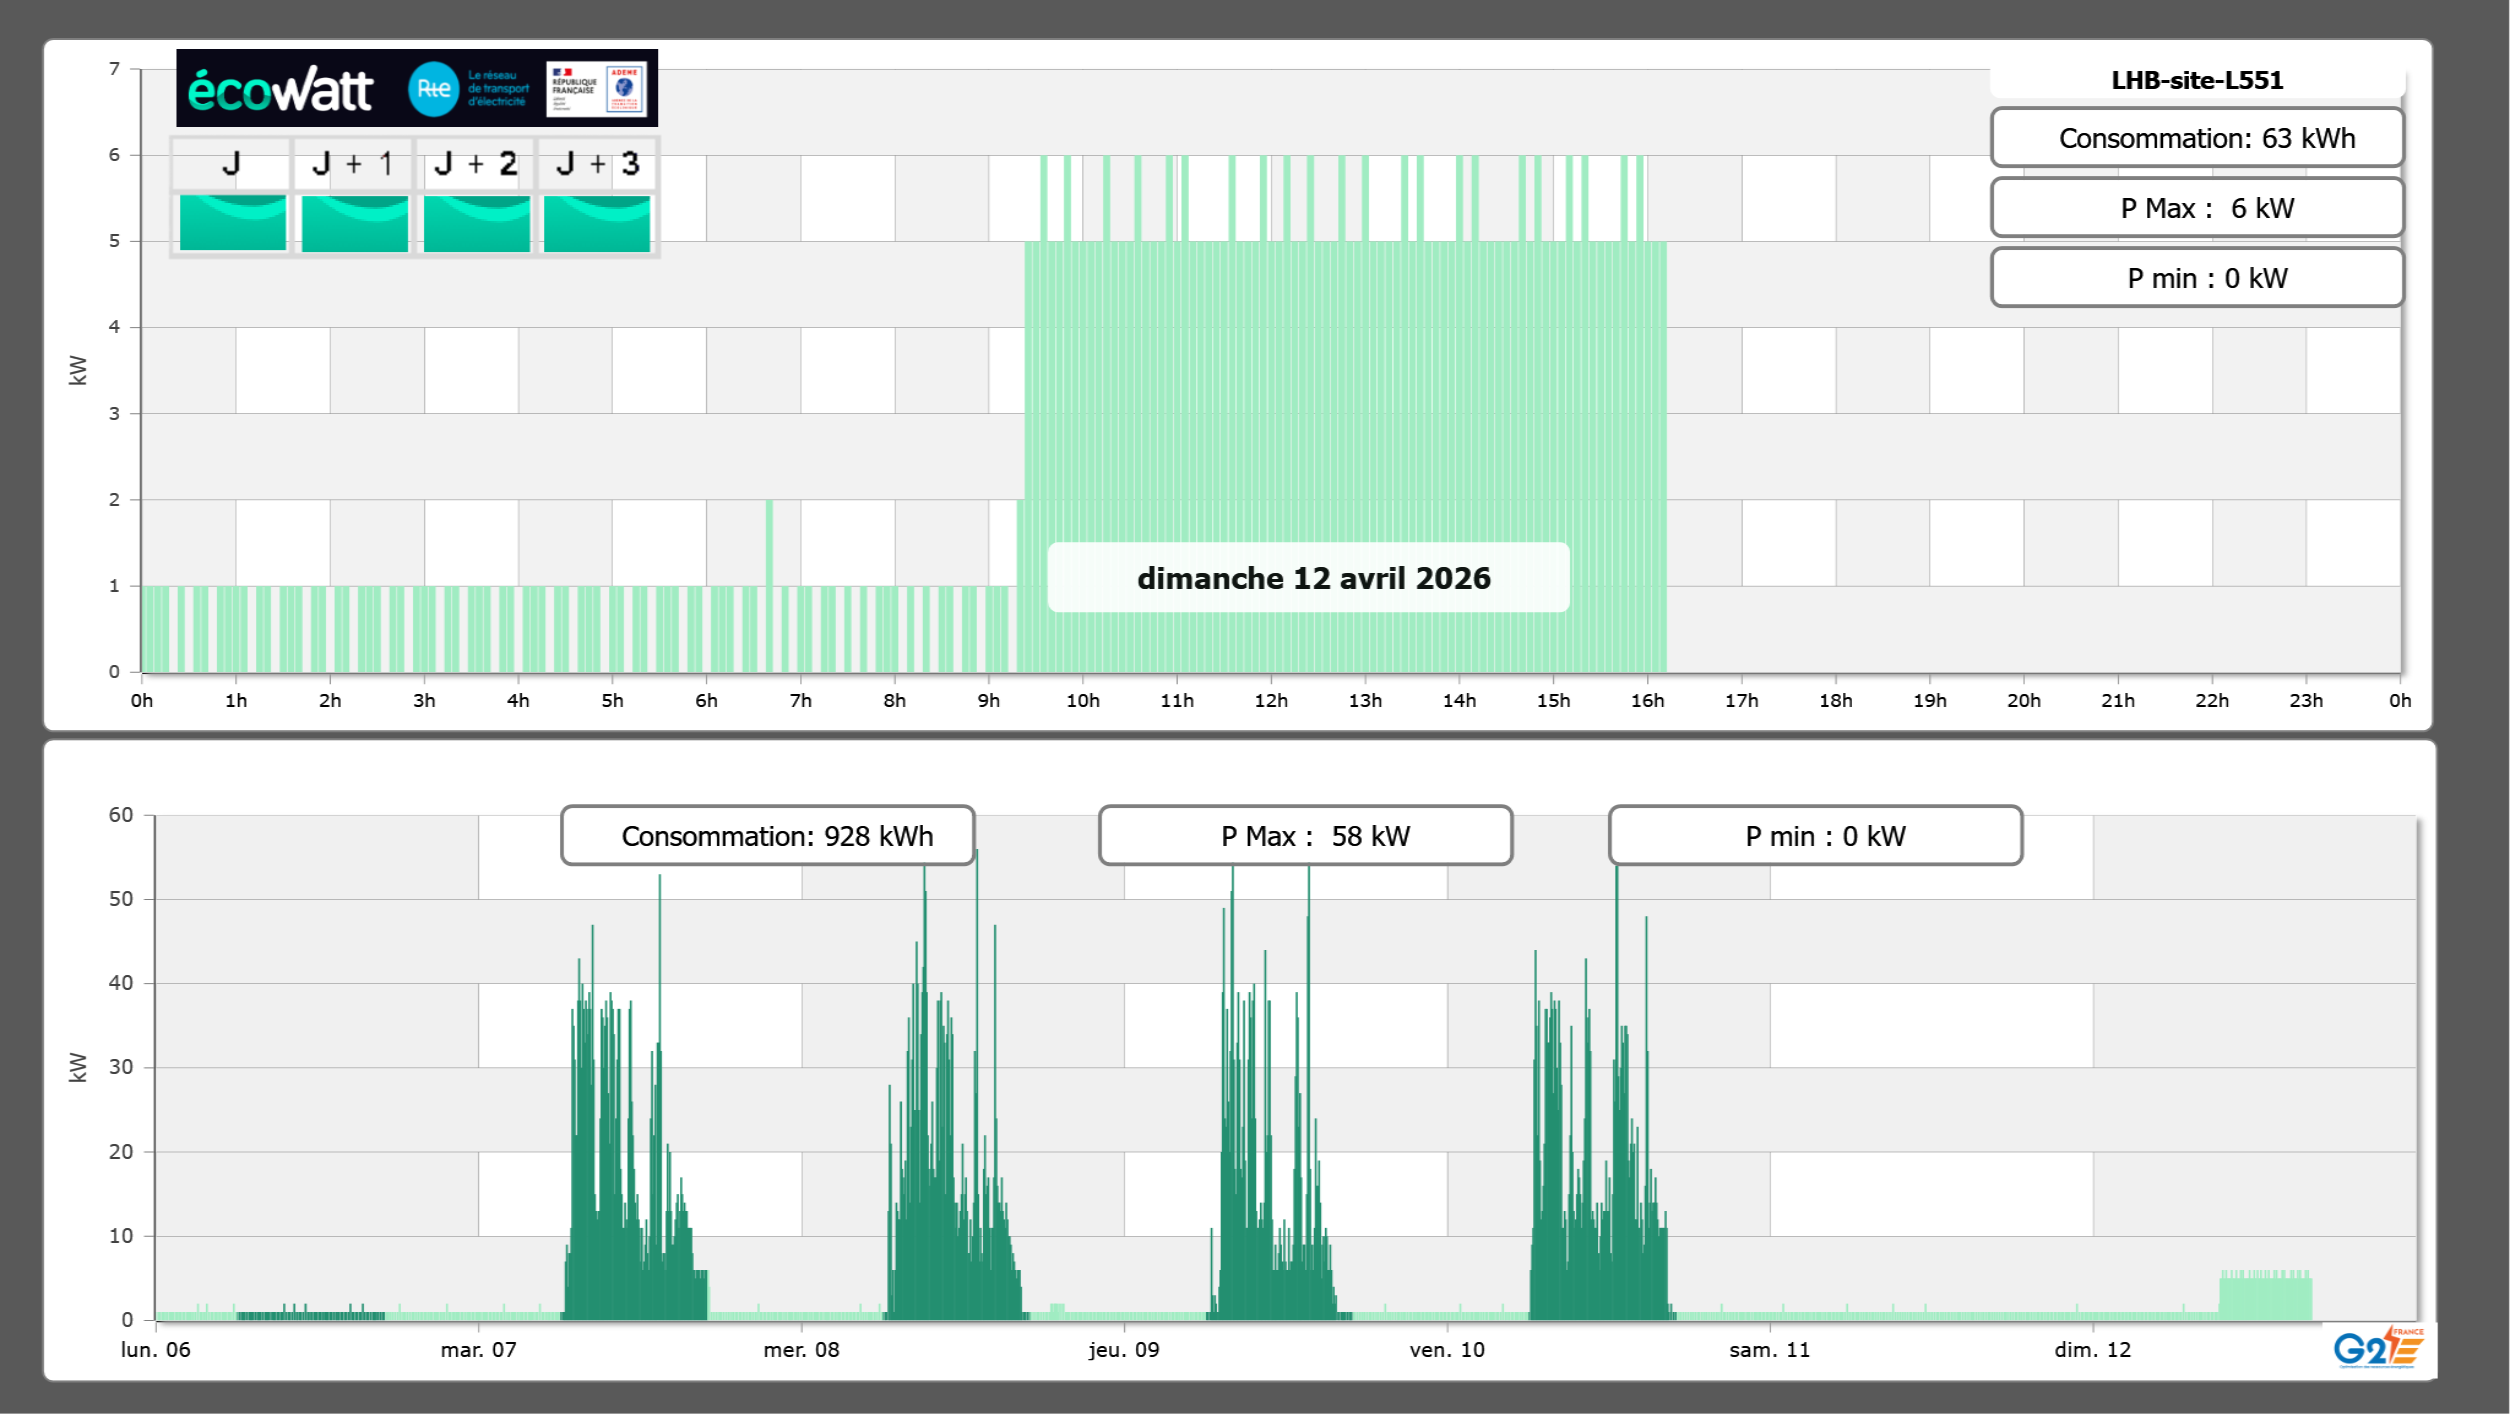Image resolution: width=2511 pixels, height=1415 pixels.
Task: Click the daily P min : 0 kW box
Action: coord(2196,278)
